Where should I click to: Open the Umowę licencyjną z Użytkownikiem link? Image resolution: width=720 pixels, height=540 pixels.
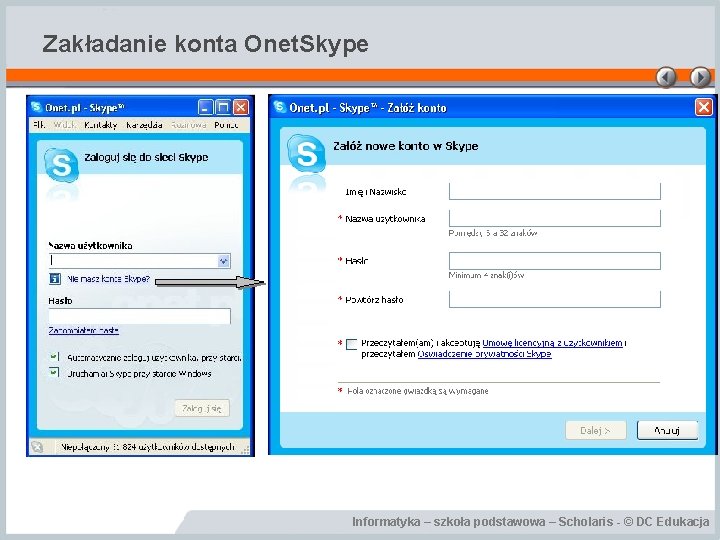pyautogui.click(x=552, y=343)
